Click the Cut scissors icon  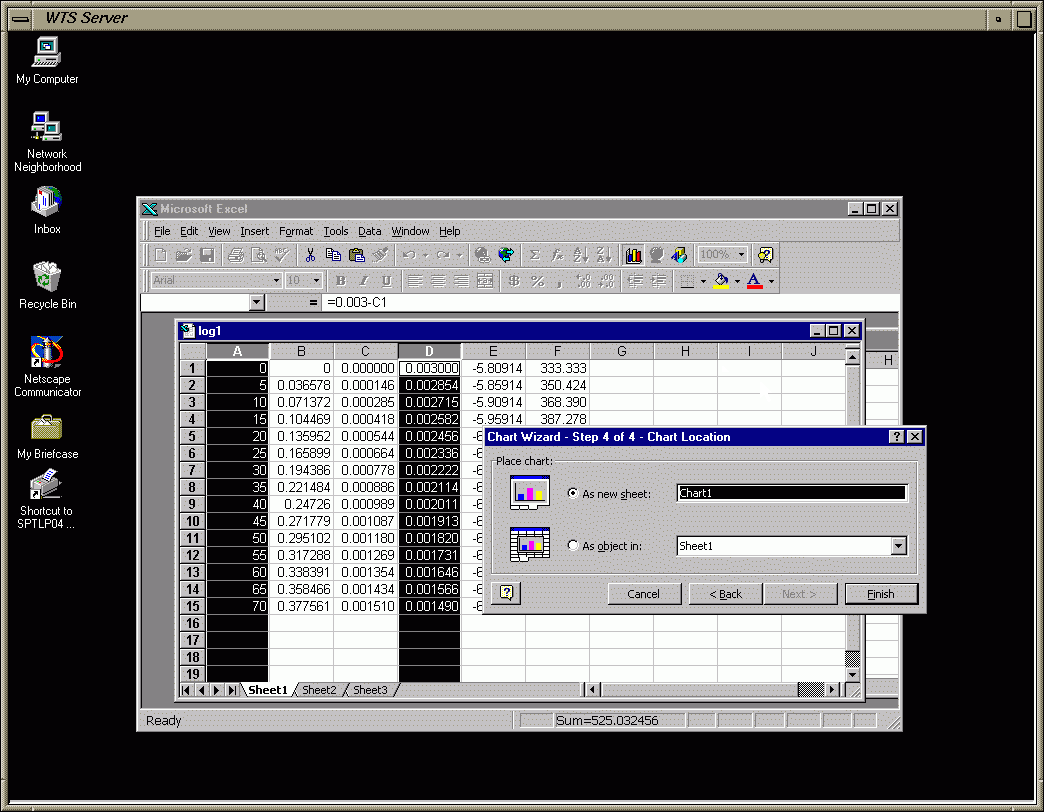[311, 255]
